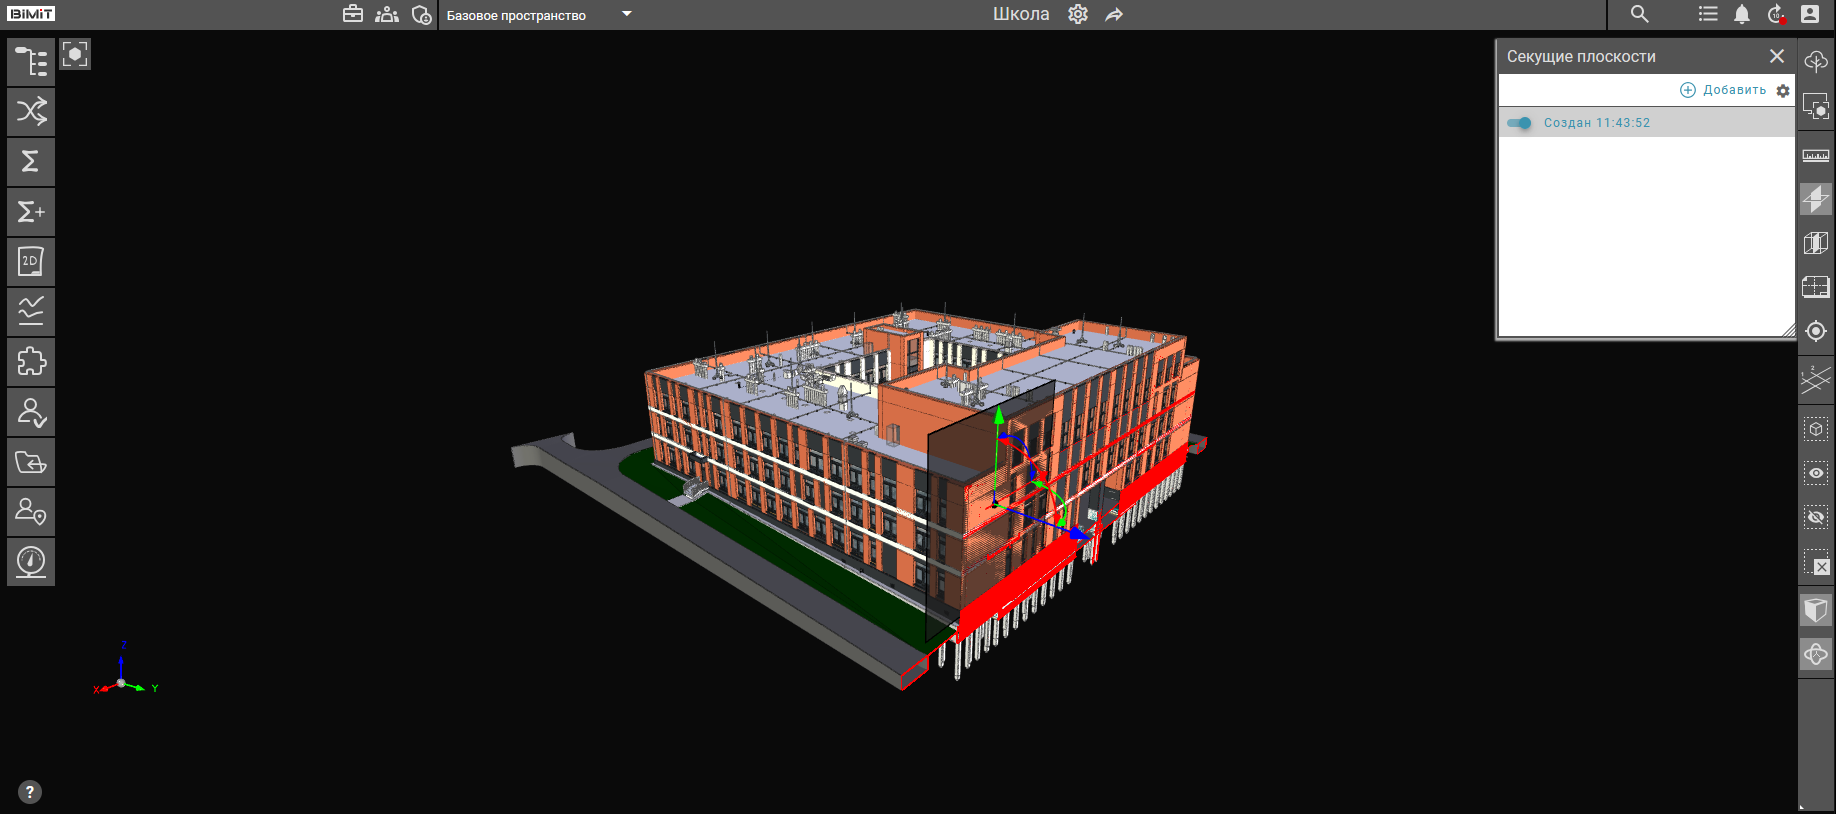The width and height of the screenshot is (1836, 814).
Task: Toggle the 'Создан 11:43:52' section plane switch
Action: (x=1519, y=123)
